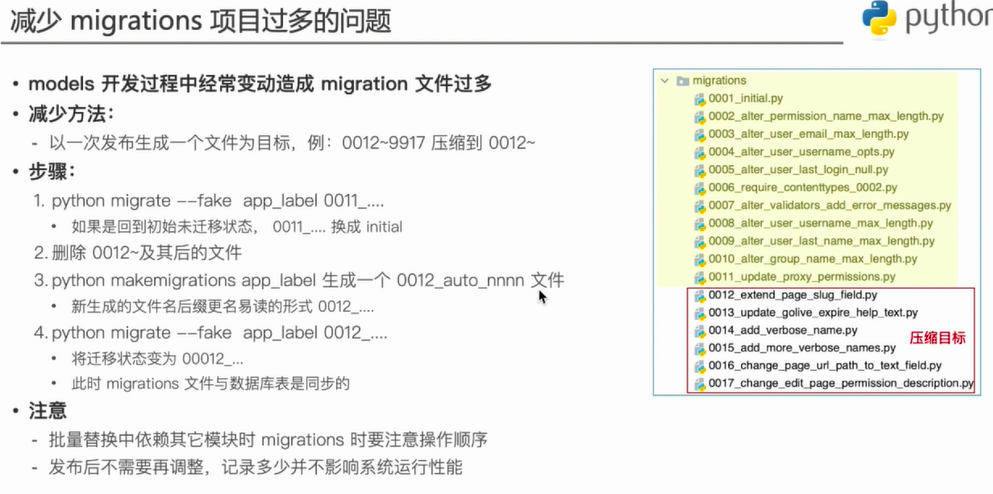Viewport: 993px width, 494px height.
Task: Select file 0006_require_contenttypes_0002.py
Action: 803,187
